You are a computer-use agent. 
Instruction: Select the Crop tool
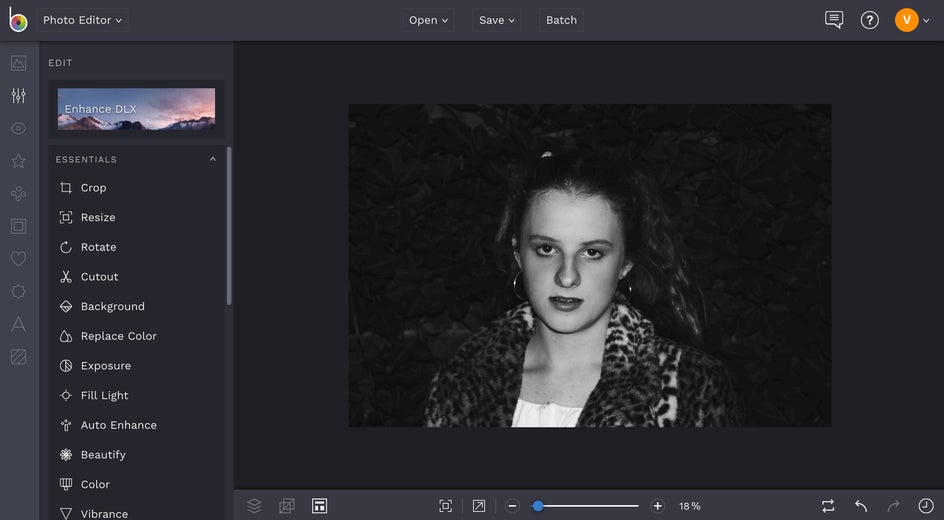(x=137, y=188)
